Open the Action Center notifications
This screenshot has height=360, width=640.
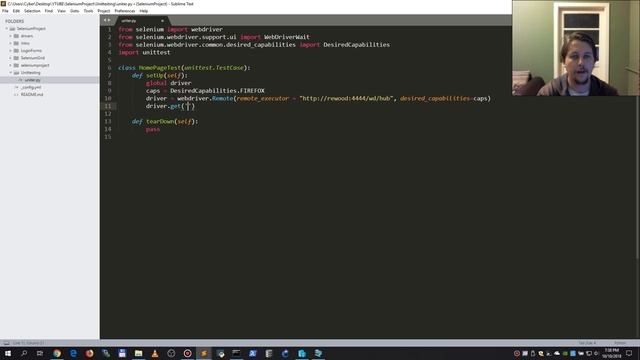click(x=629, y=353)
